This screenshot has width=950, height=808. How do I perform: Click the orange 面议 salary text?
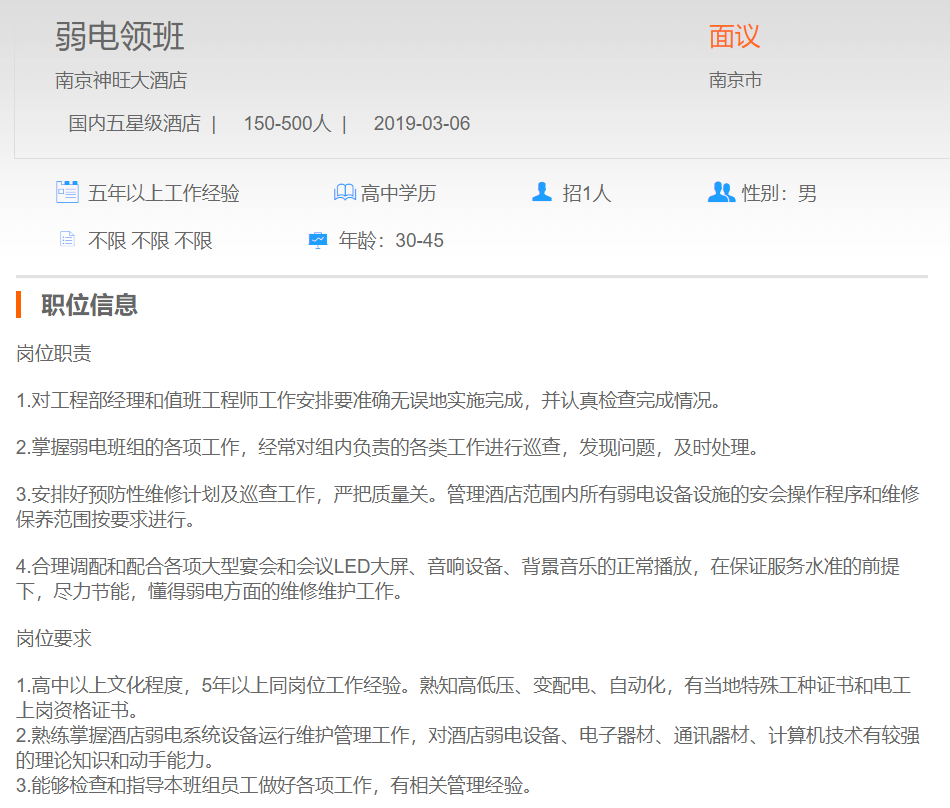pyautogui.click(x=734, y=37)
